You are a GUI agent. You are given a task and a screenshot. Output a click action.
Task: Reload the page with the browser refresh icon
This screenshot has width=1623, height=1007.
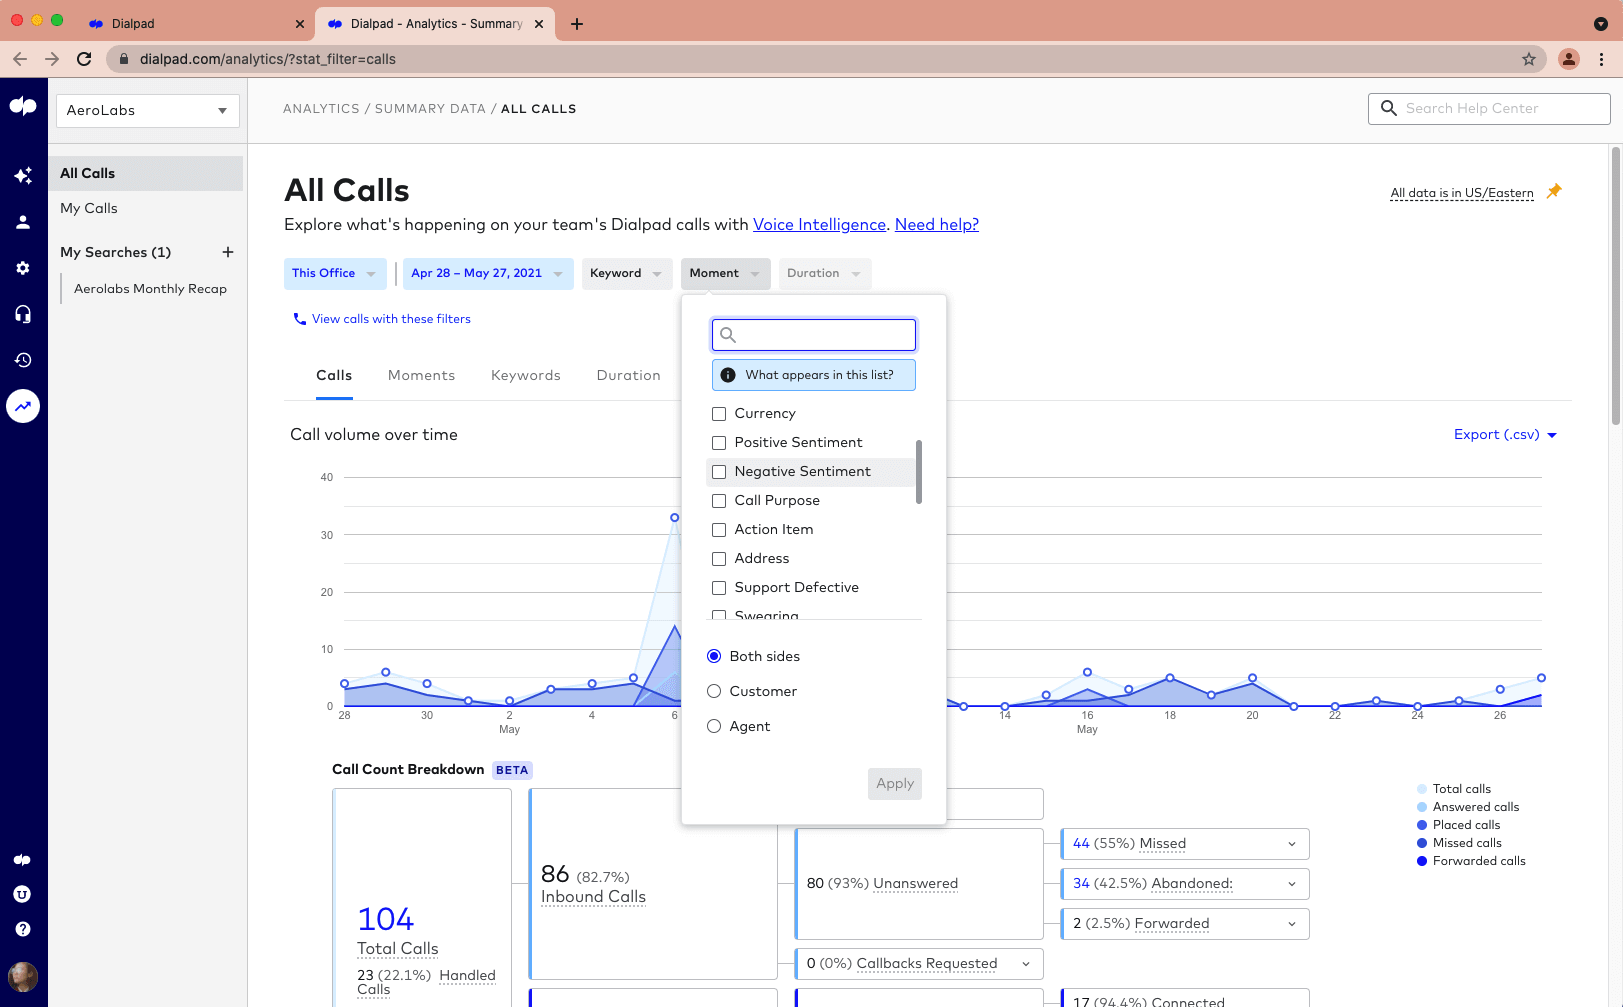(84, 59)
